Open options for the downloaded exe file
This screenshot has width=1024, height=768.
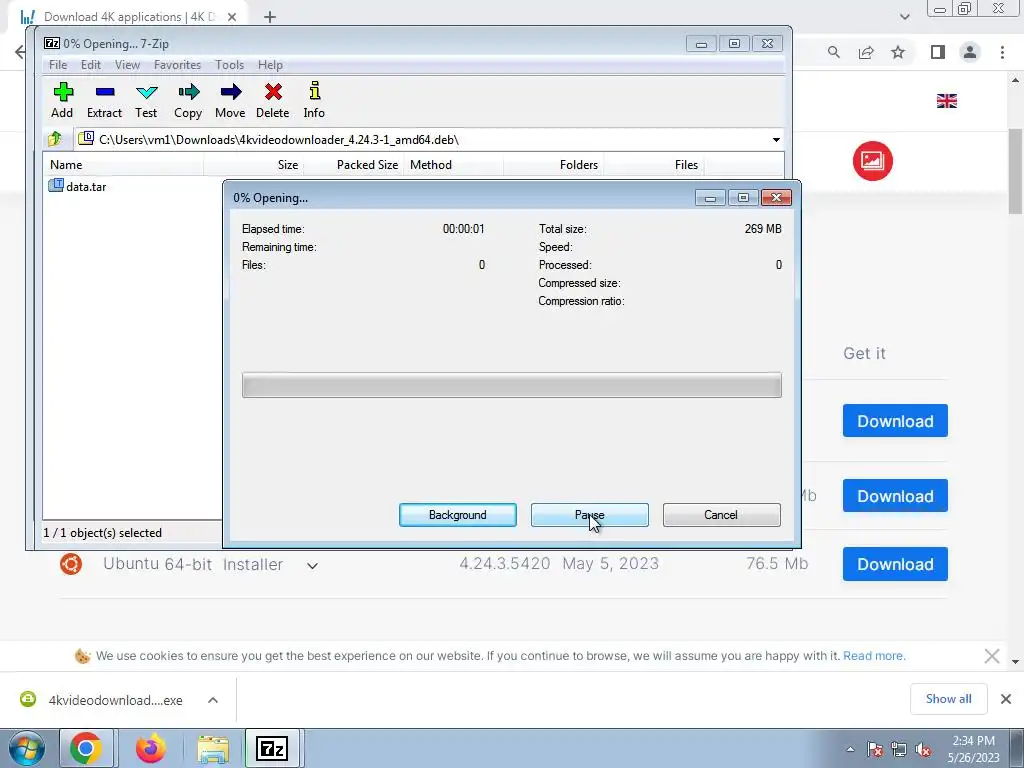coord(213,700)
